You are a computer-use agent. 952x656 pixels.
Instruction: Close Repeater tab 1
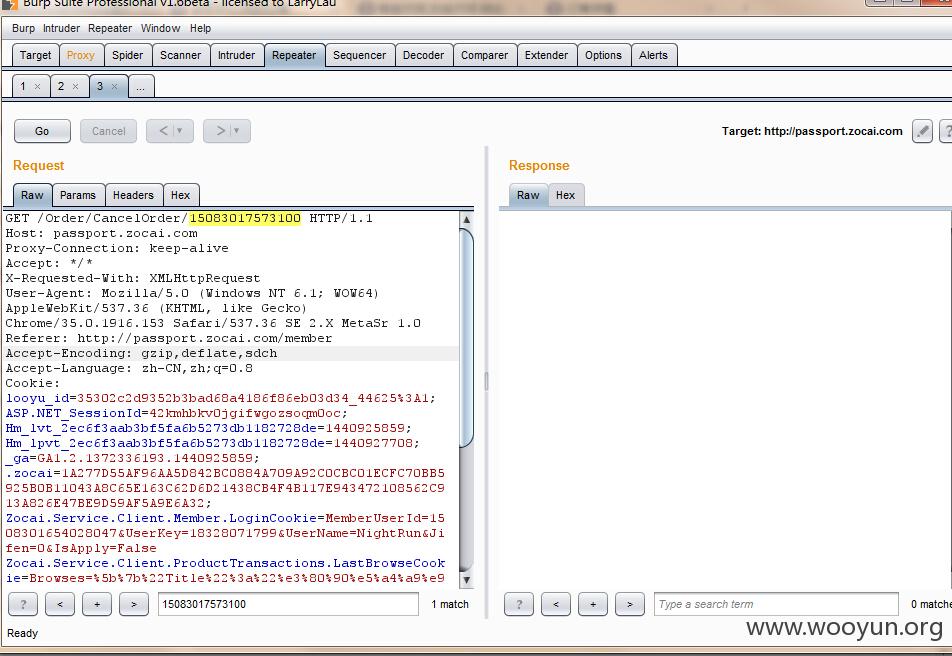(x=38, y=87)
